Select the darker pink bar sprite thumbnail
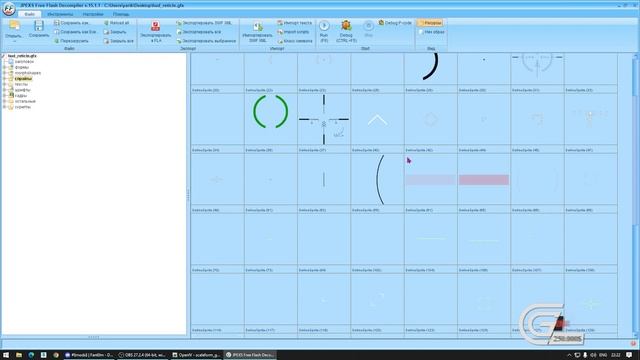This screenshot has width=640, height=360. click(x=484, y=180)
